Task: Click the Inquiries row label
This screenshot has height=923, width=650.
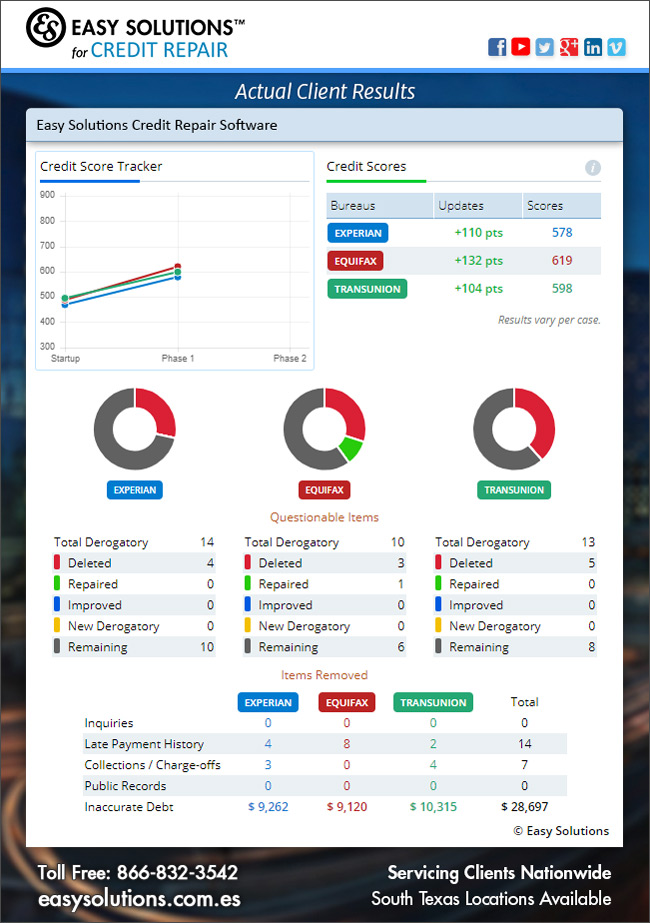Action: (x=109, y=723)
